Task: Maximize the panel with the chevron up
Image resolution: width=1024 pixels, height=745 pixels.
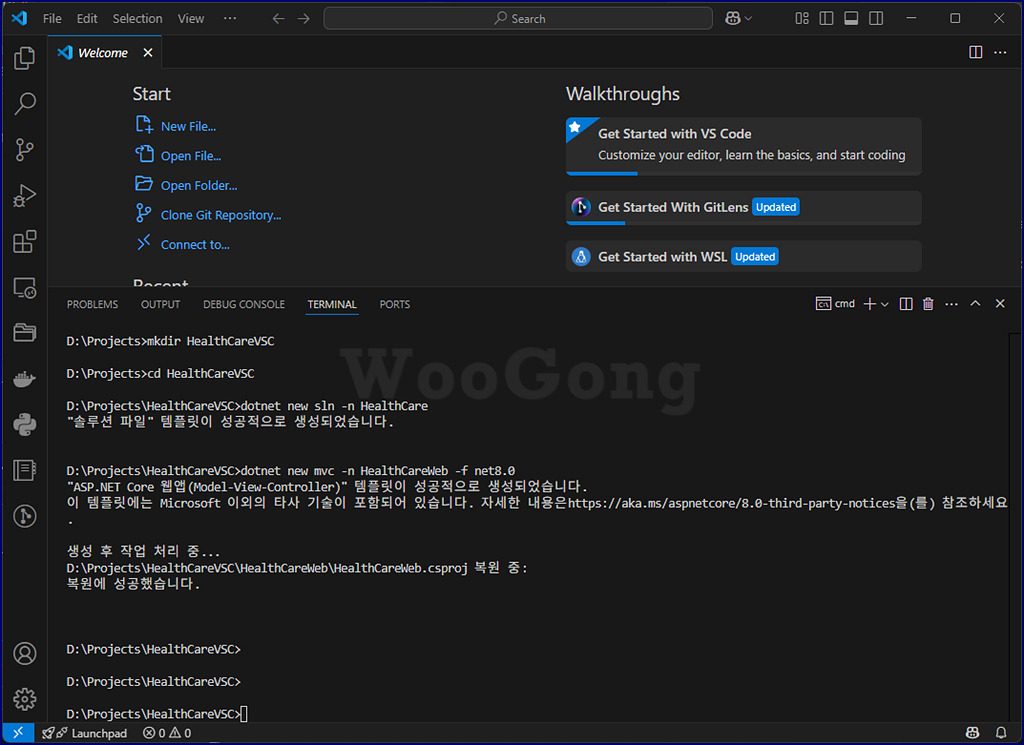Action: pos(975,304)
